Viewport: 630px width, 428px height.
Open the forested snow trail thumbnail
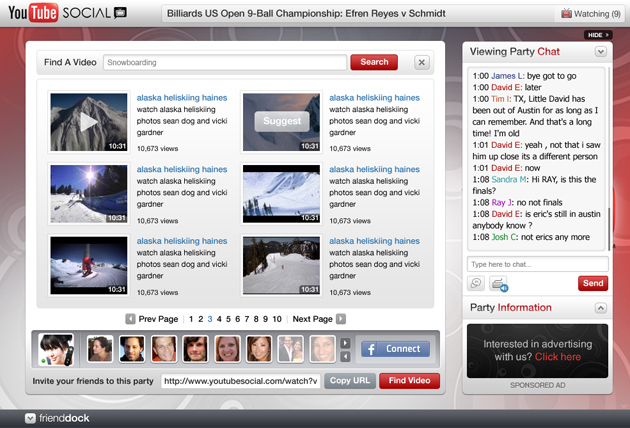(x=281, y=265)
